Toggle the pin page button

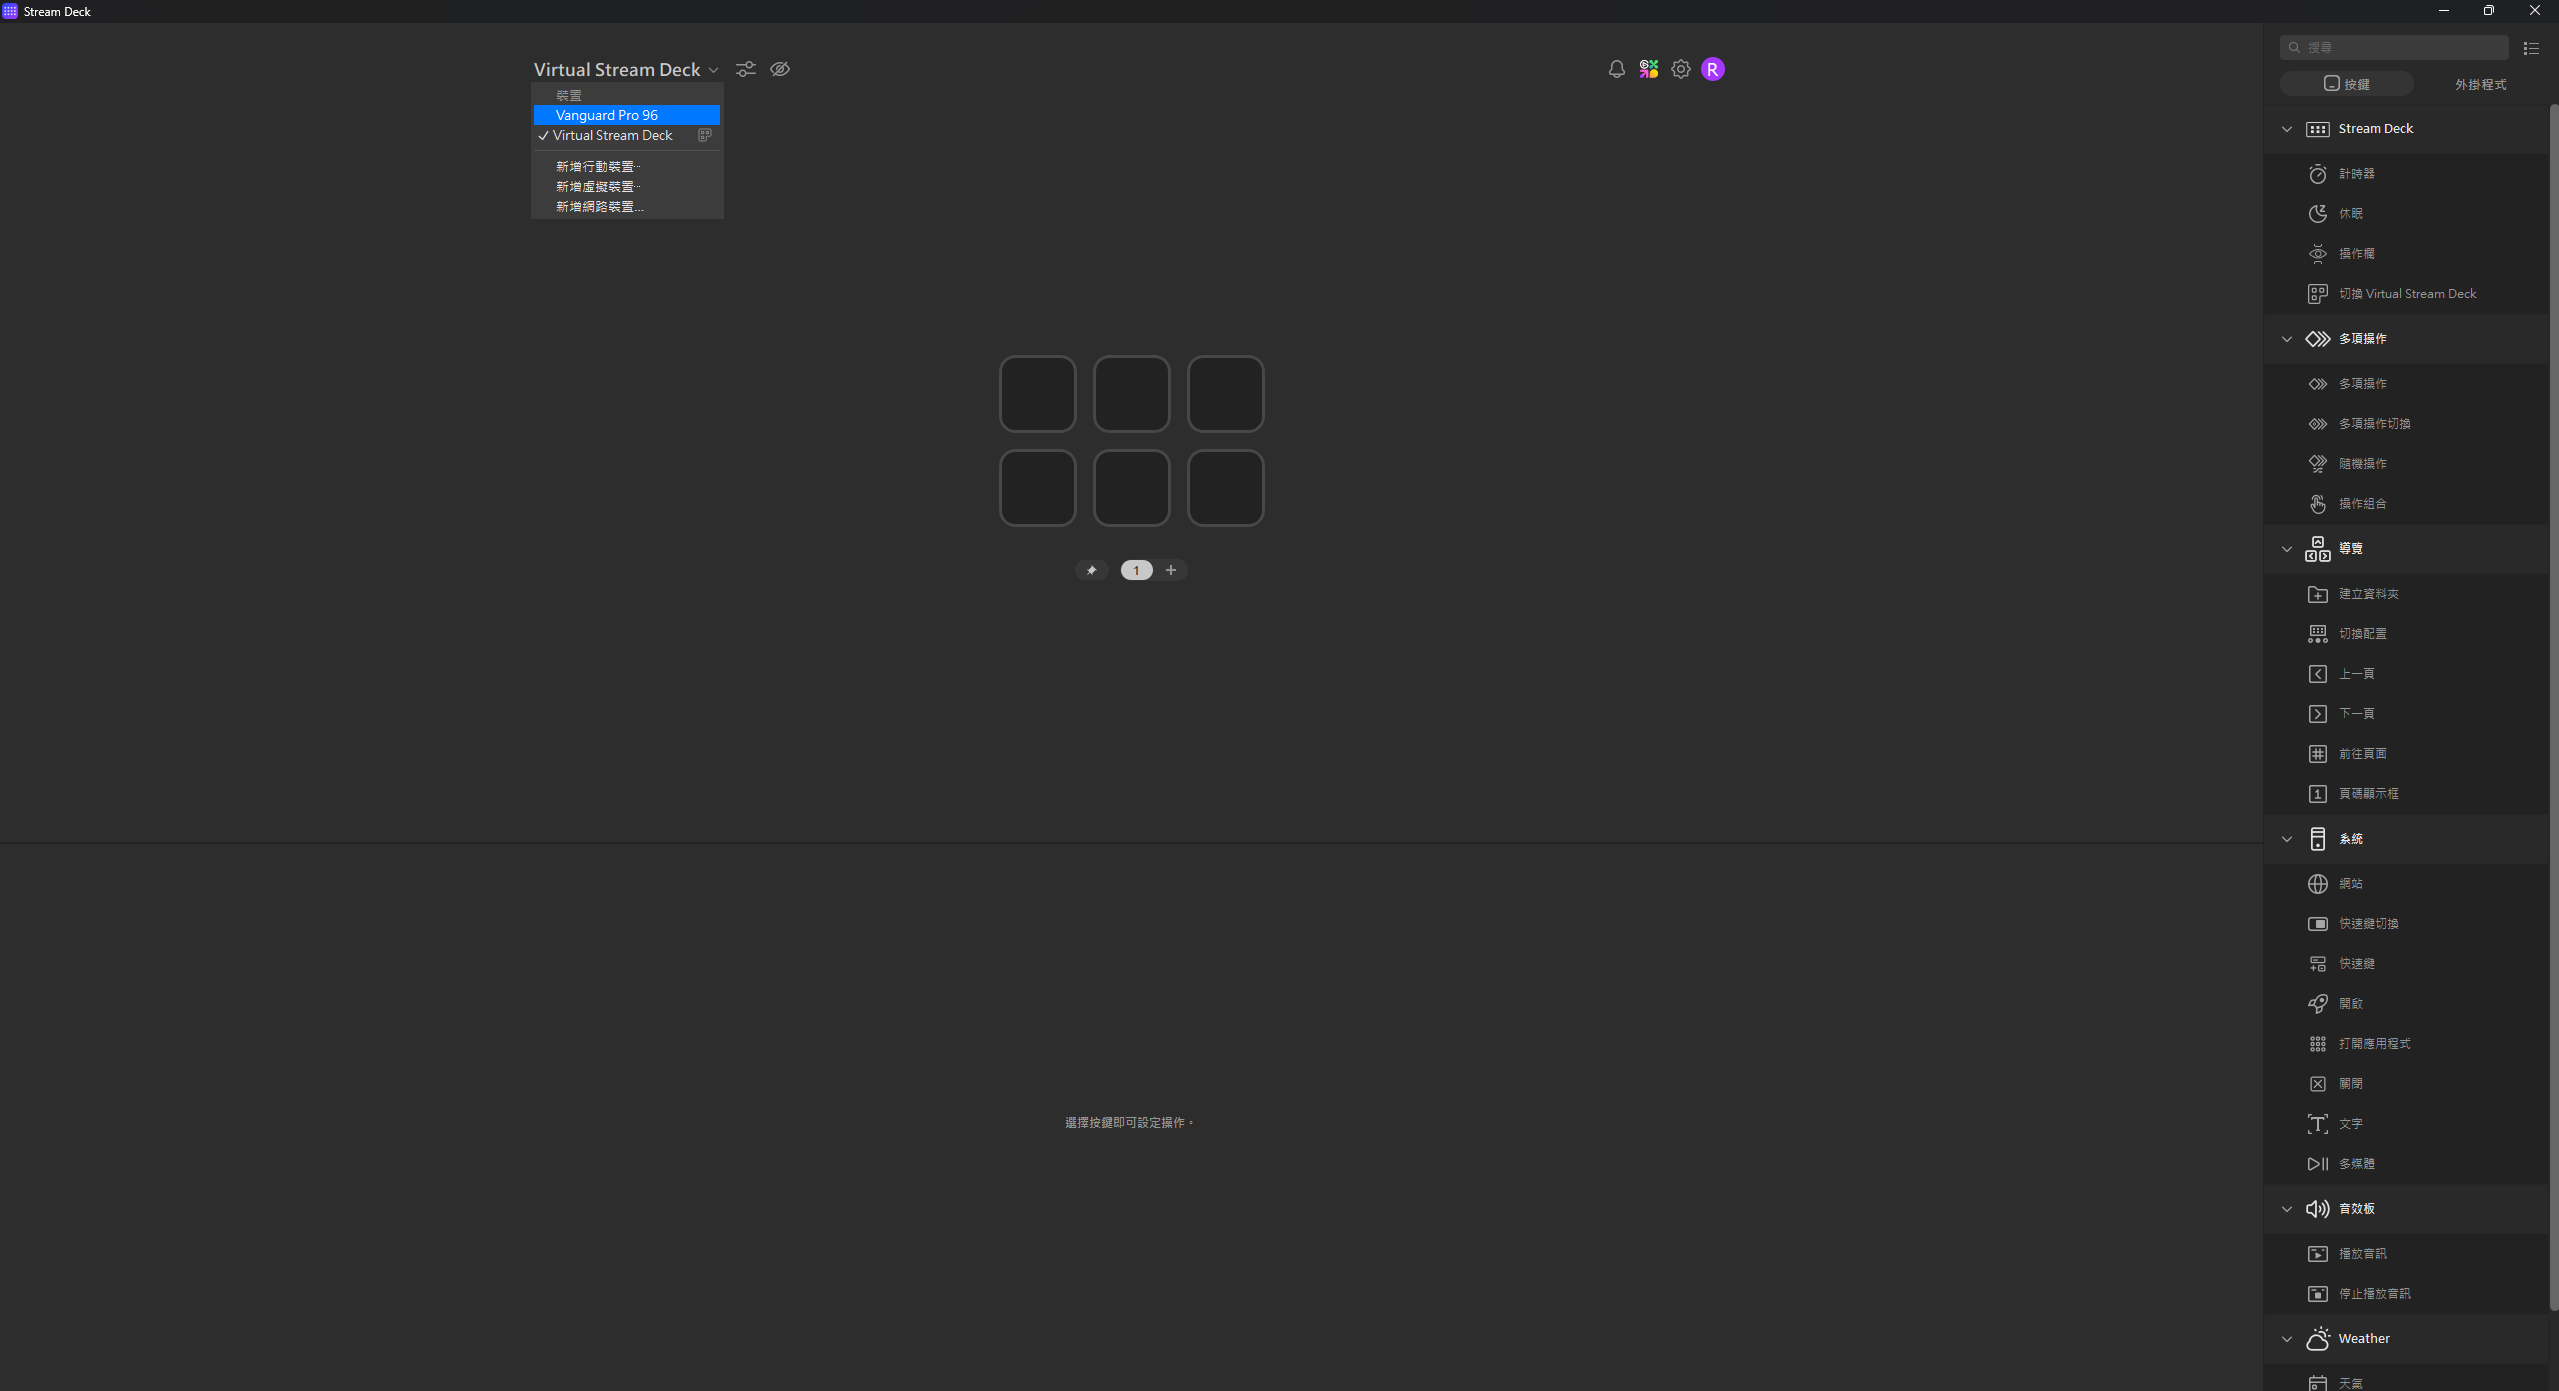point(1091,570)
